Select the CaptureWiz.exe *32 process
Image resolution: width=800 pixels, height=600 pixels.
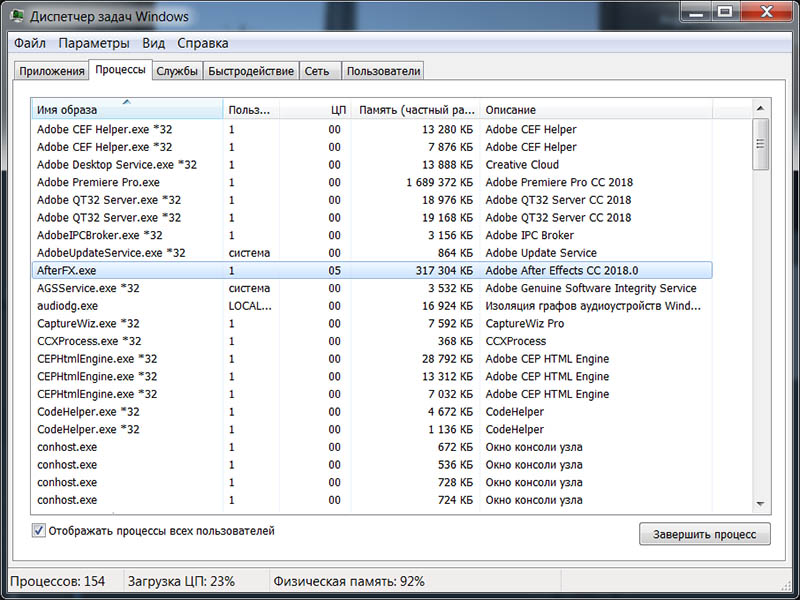coord(372,323)
